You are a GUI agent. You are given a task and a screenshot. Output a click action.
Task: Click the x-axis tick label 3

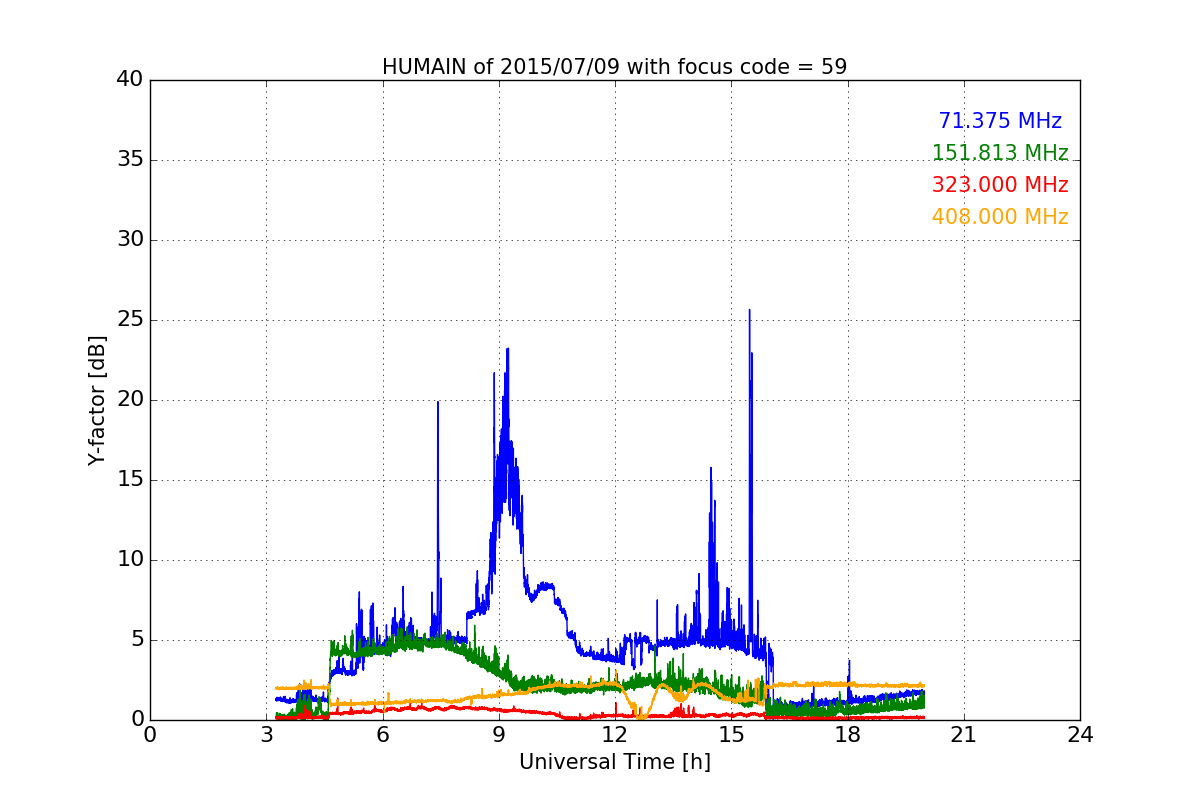(x=266, y=735)
